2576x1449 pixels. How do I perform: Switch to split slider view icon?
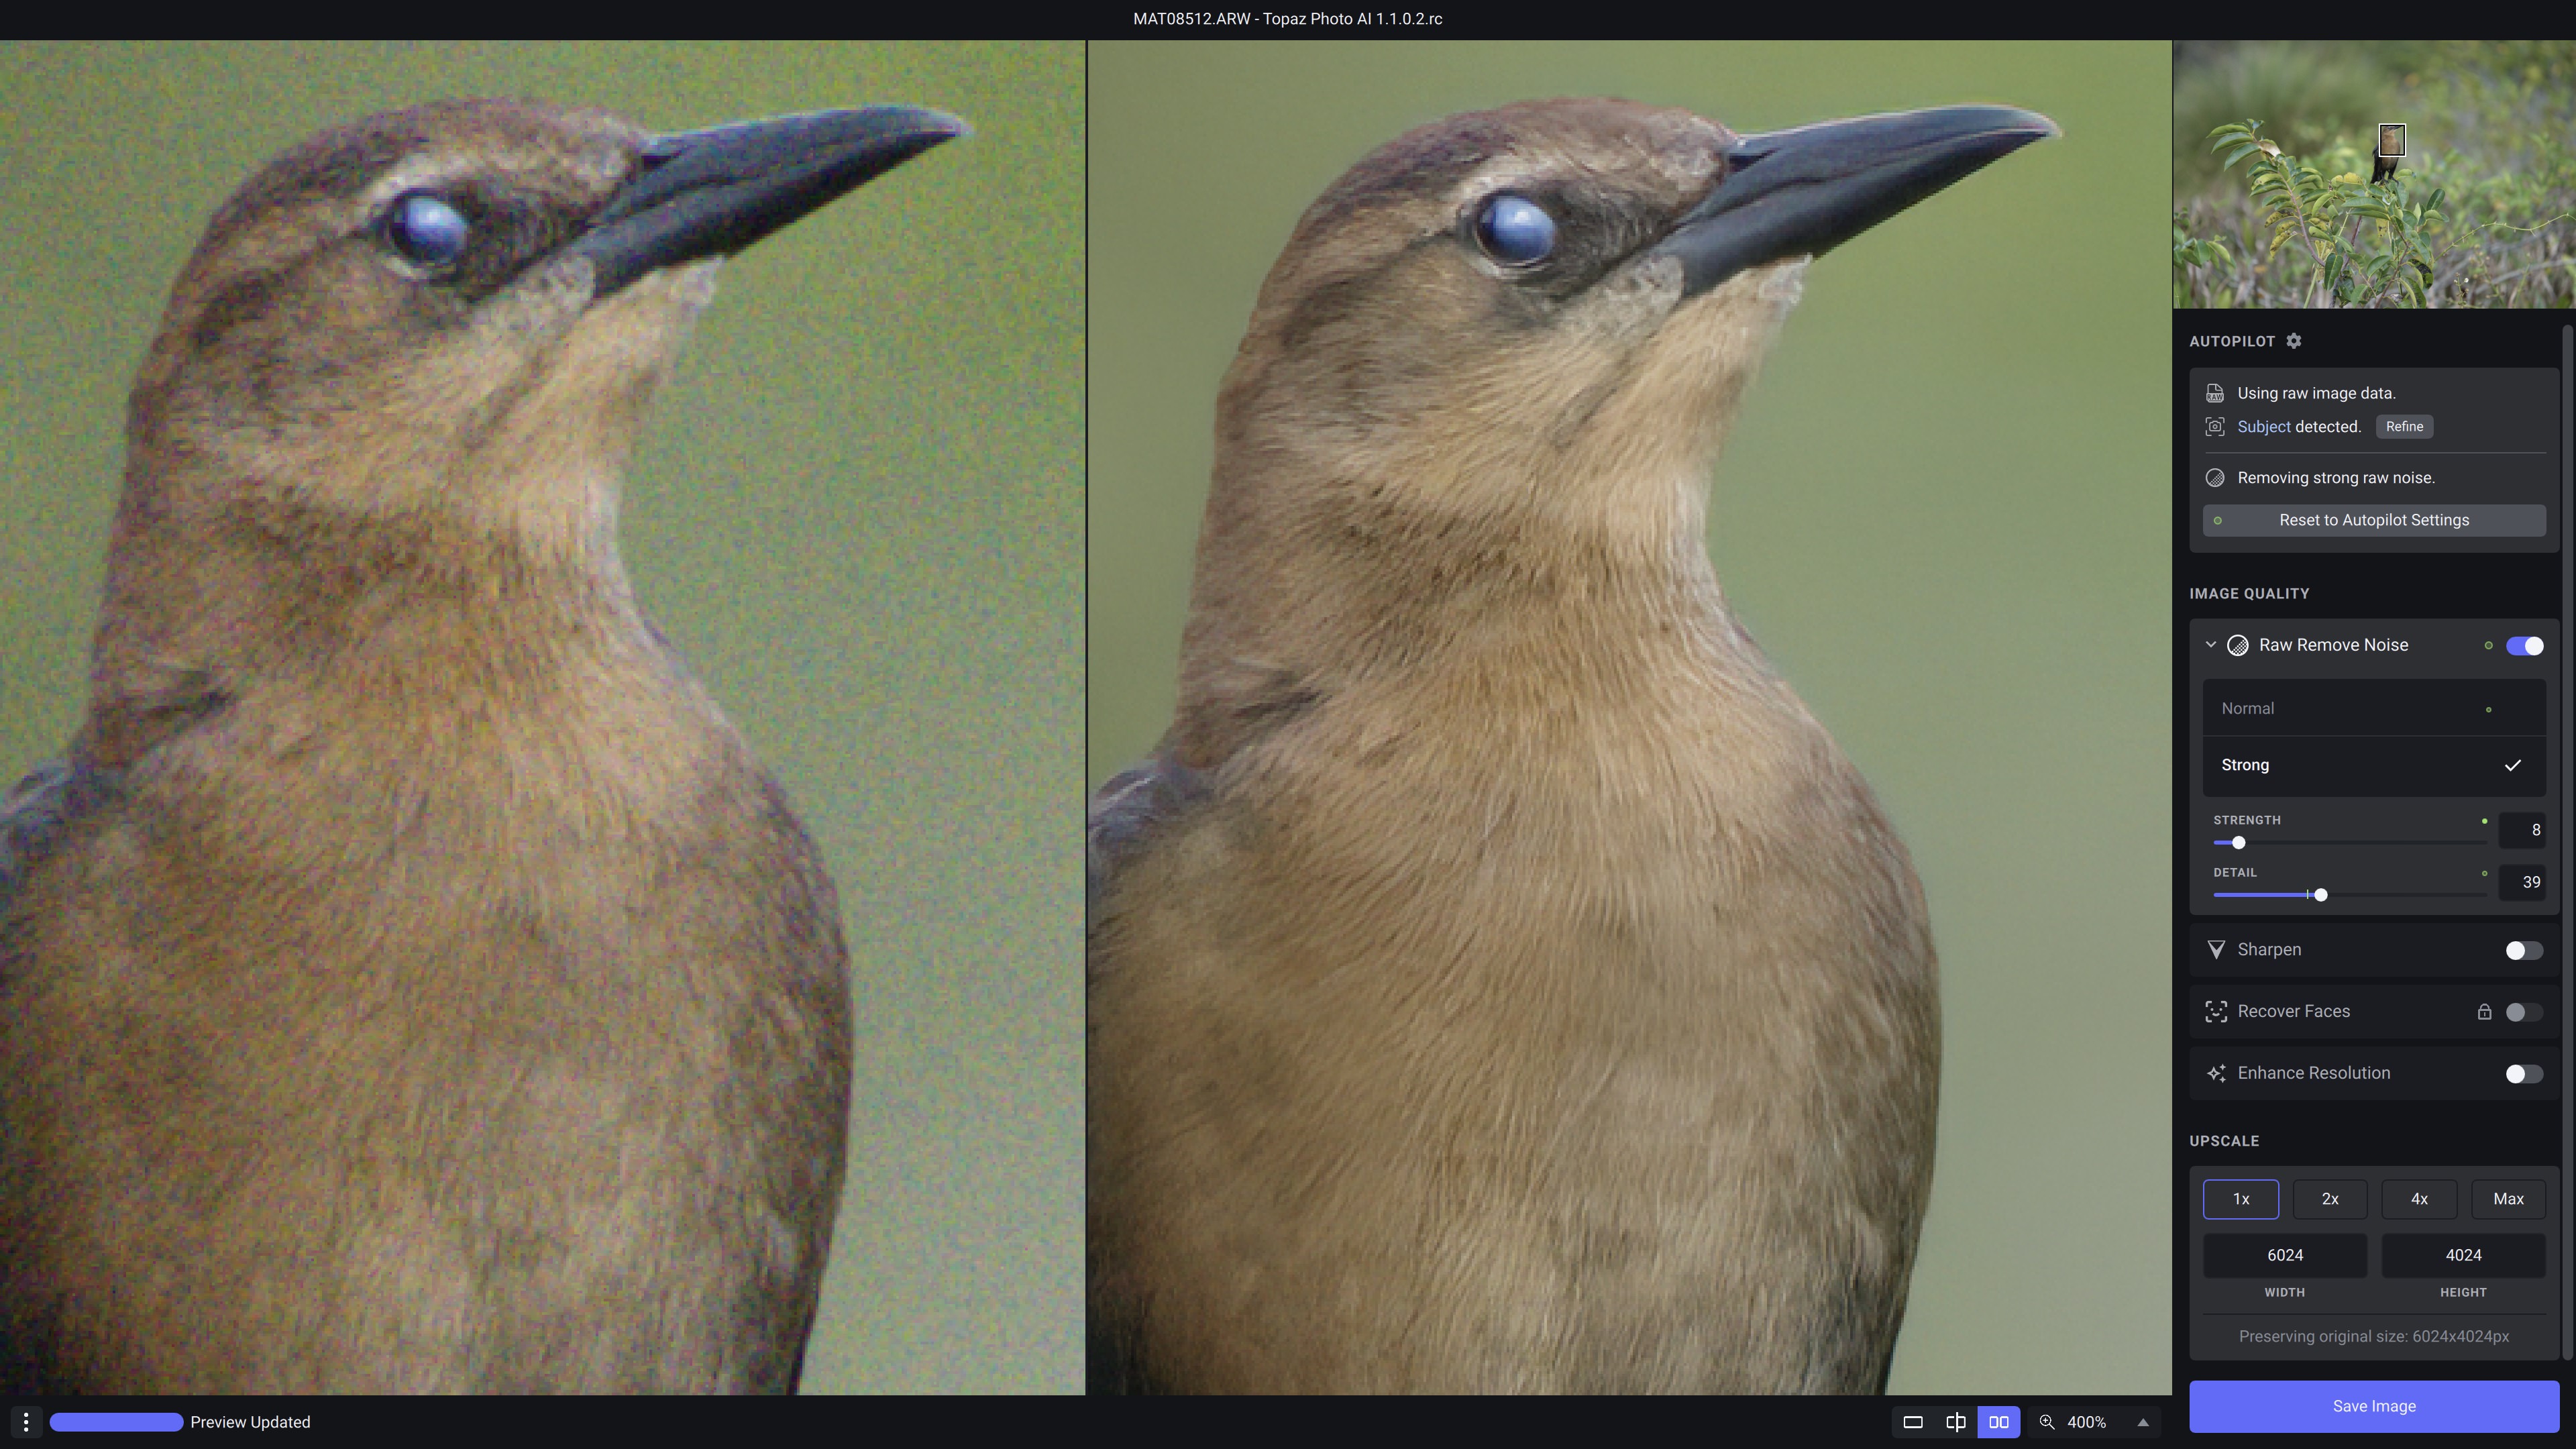(1955, 1422)
